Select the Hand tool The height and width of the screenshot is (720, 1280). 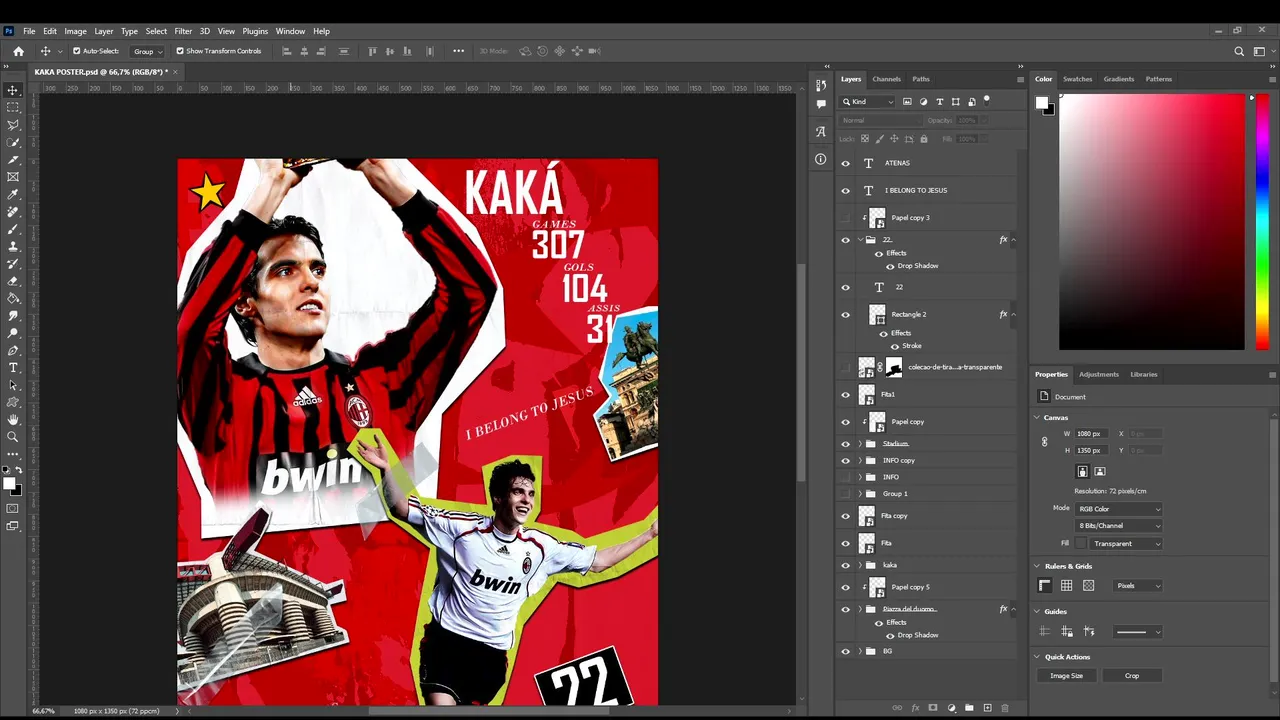pyautogui.click(x=13, y=419)
